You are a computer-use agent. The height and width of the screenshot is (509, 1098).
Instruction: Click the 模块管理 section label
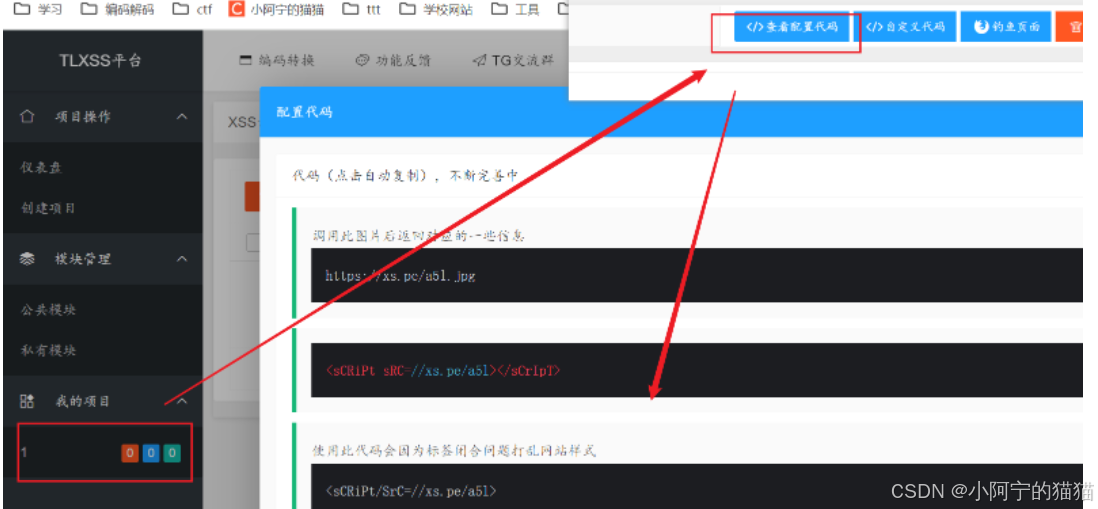coord(83,259)
